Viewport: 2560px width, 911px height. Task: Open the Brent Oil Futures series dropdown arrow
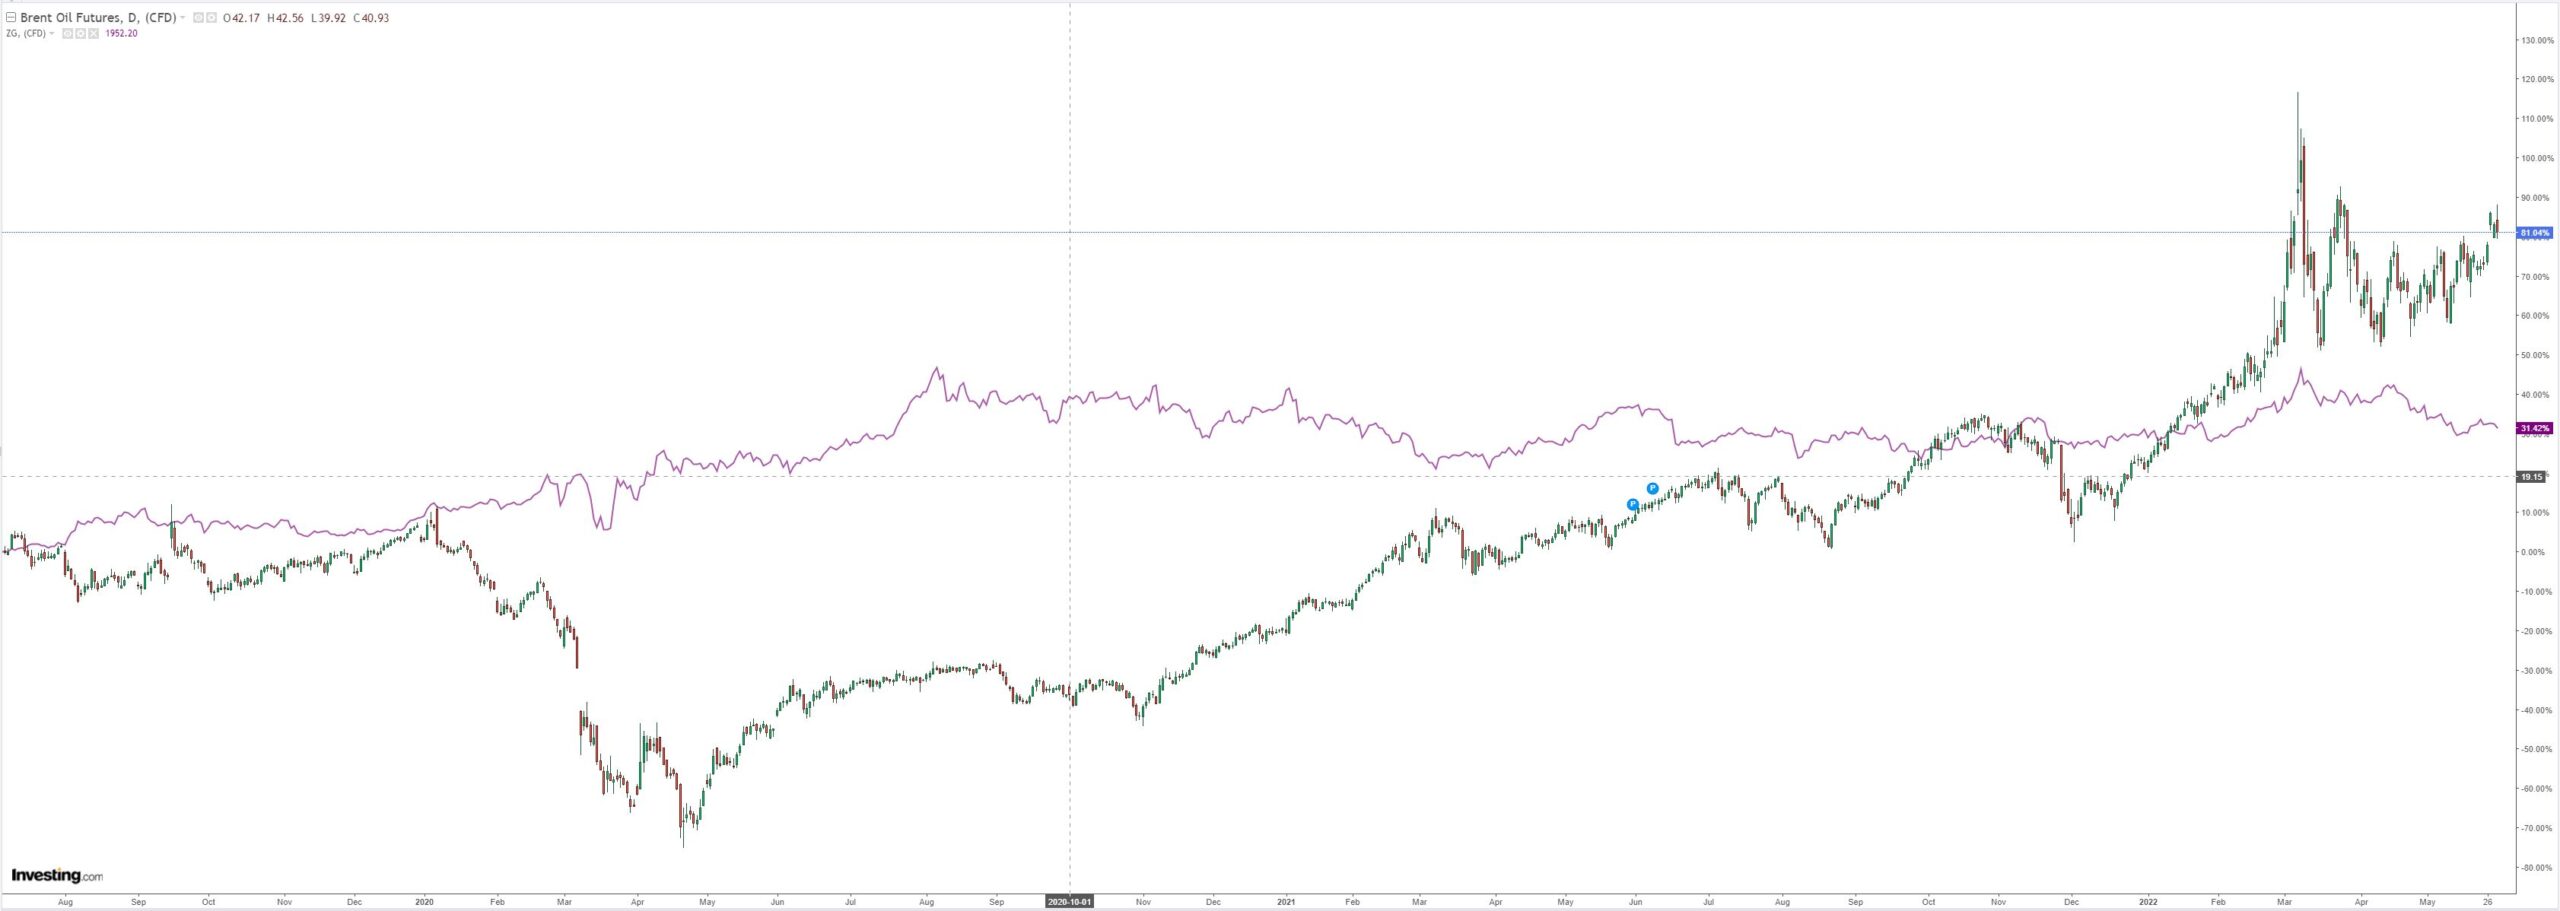point(183,18)
